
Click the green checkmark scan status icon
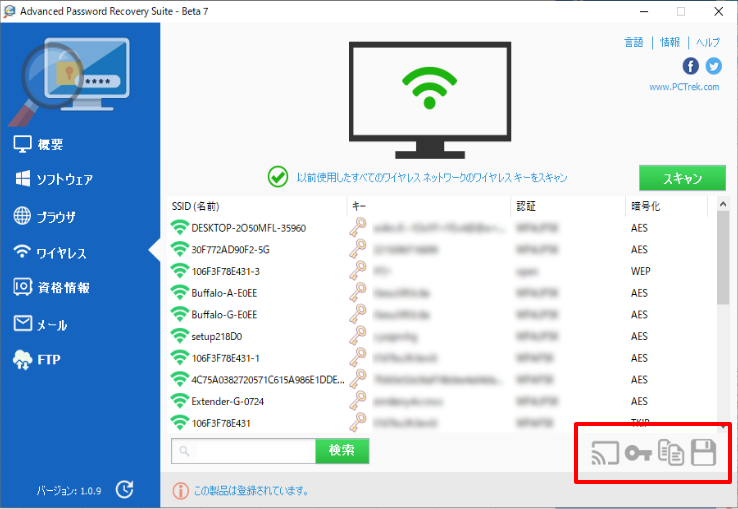(x=278, y=177)
